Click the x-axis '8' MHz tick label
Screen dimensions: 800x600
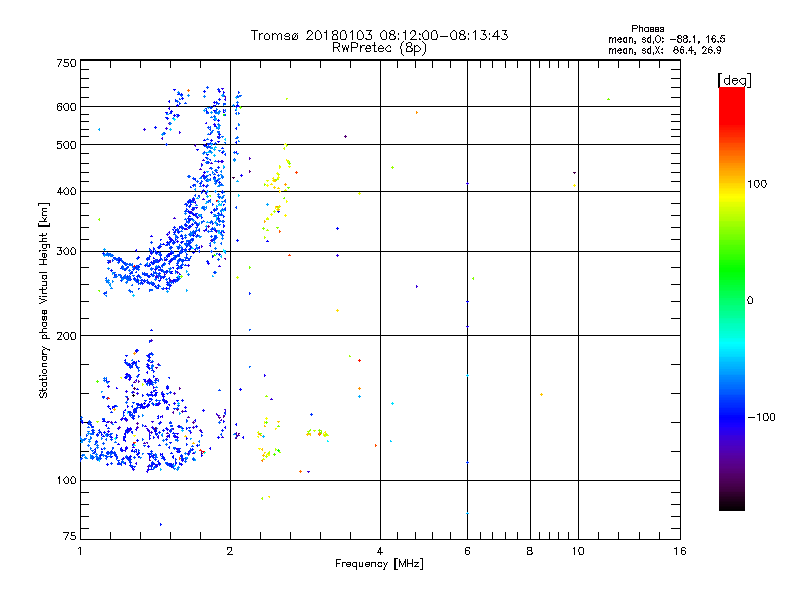(x=530, y=551)
